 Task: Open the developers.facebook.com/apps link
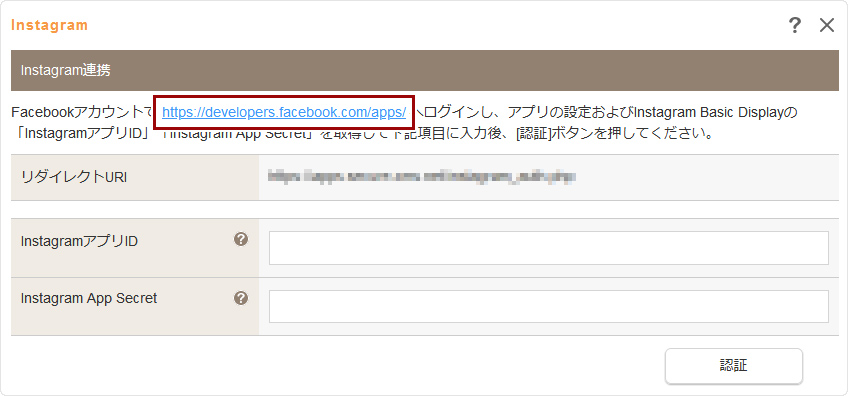[284, 113]
